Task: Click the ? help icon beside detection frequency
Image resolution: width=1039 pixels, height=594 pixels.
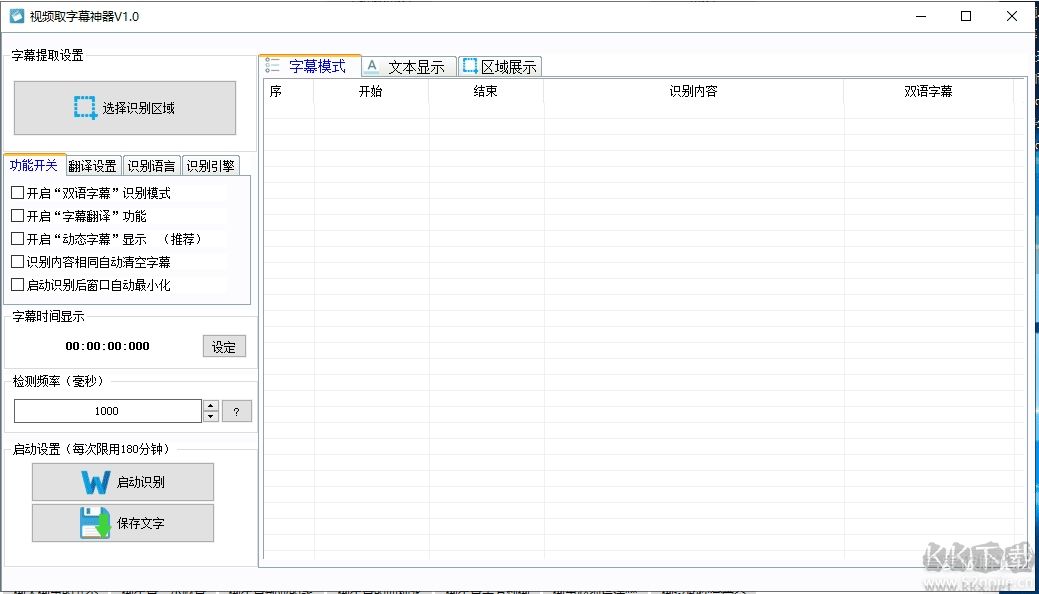Action: [237, 410]
